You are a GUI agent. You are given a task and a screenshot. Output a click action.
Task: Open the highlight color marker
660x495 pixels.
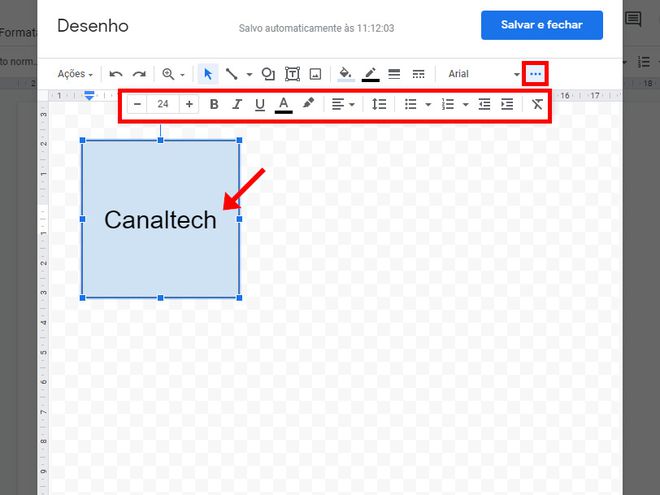click(309, 103)
